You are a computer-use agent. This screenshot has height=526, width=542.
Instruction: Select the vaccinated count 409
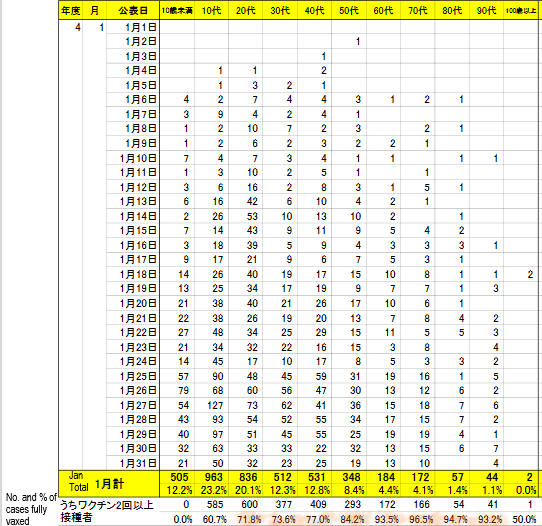[x=318, y=505]
